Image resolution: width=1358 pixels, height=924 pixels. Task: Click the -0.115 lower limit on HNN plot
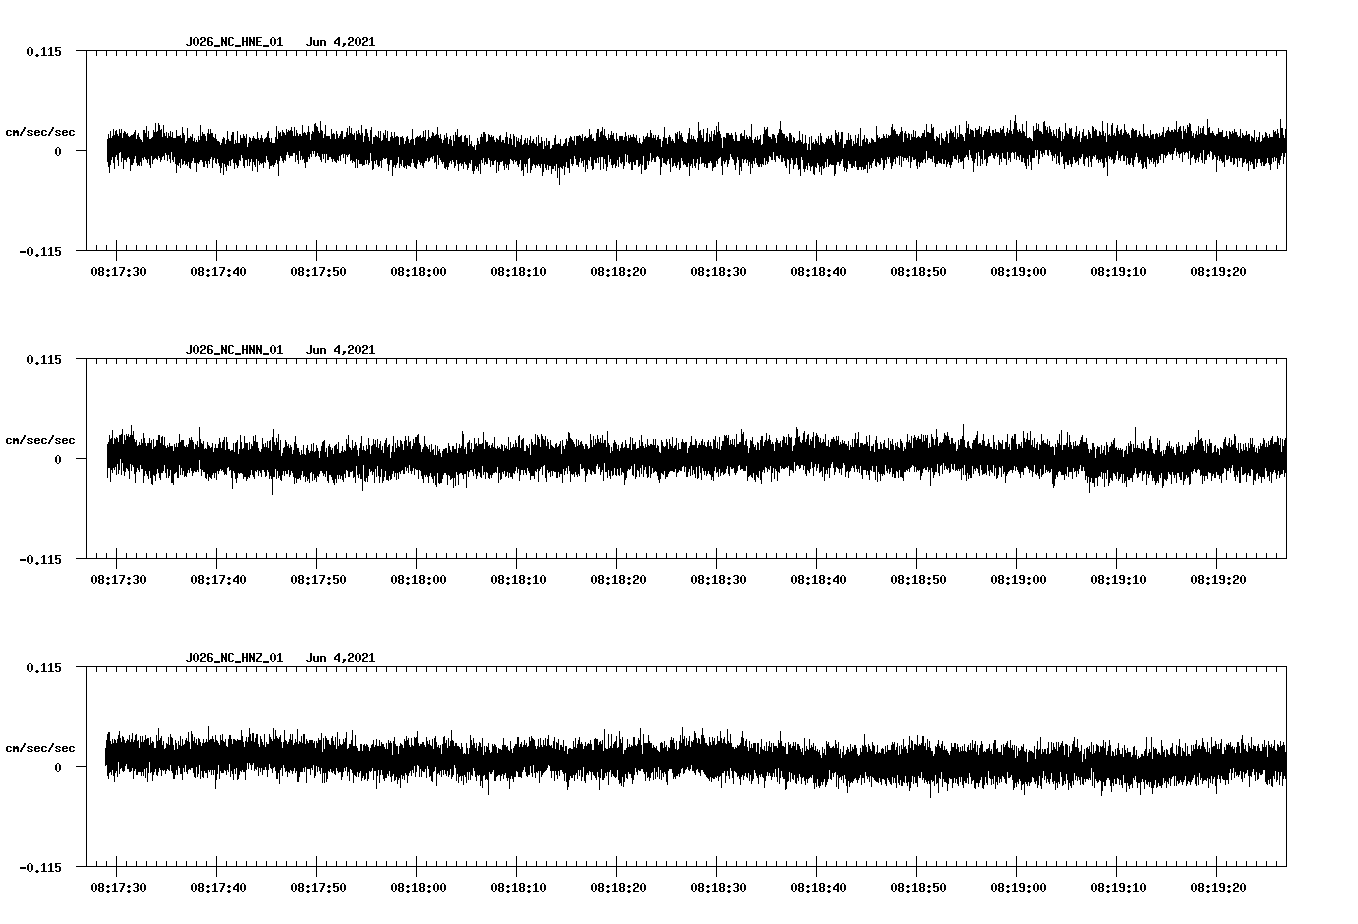pyautogui.click(x=40, y=559)
